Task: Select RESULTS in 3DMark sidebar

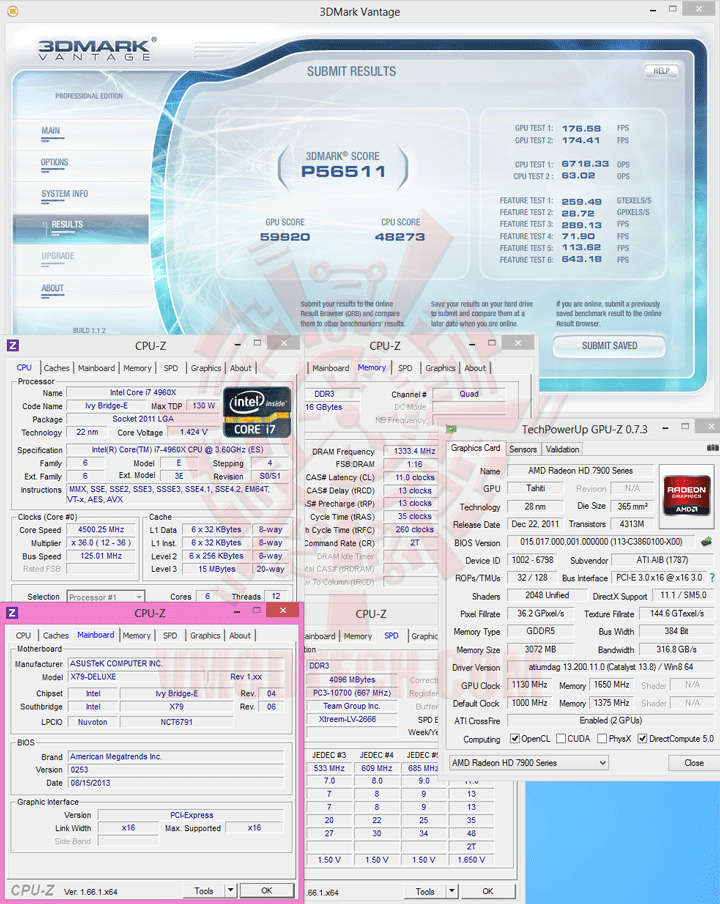Action: pyautogui.click(x=67, y=224)
